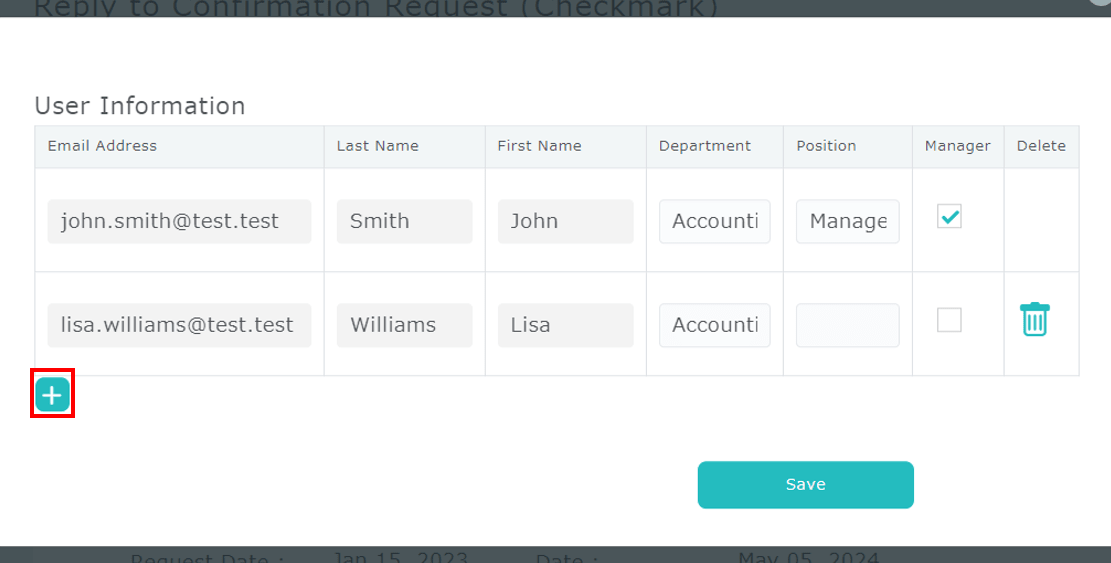The width and height of the screenshot is (1111, 563).
Task: Click the Manager column header
Action: click(x=957, y=146)
